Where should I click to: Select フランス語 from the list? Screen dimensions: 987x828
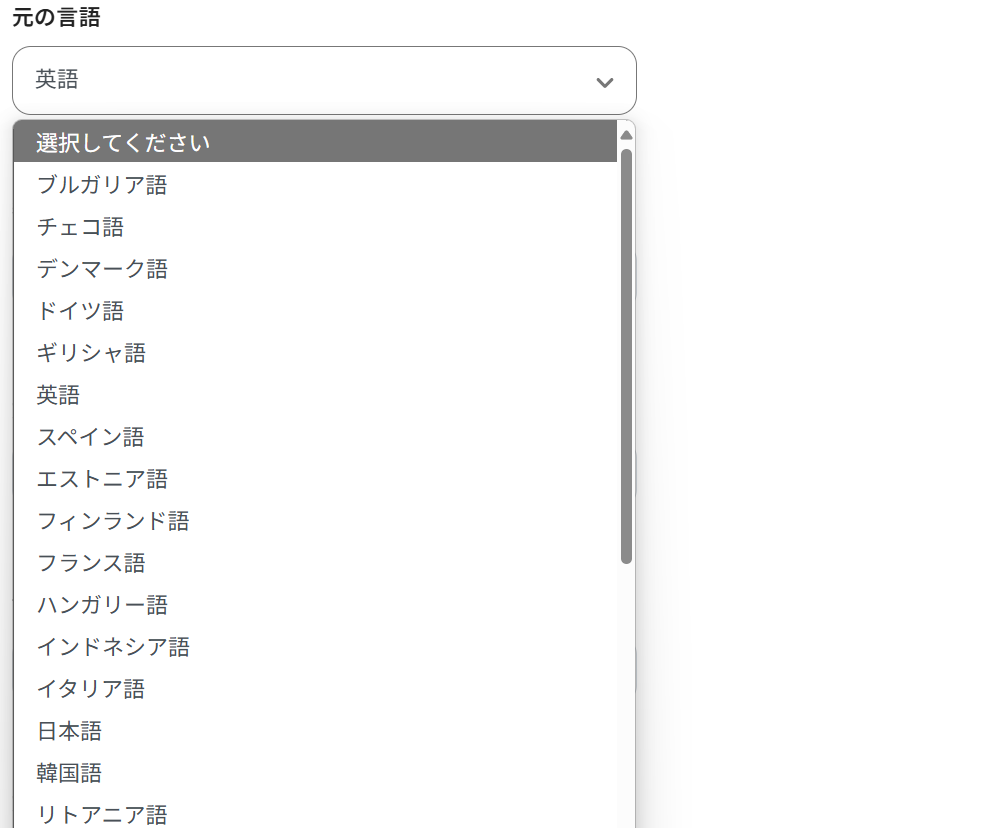click(x=315, y=563)
